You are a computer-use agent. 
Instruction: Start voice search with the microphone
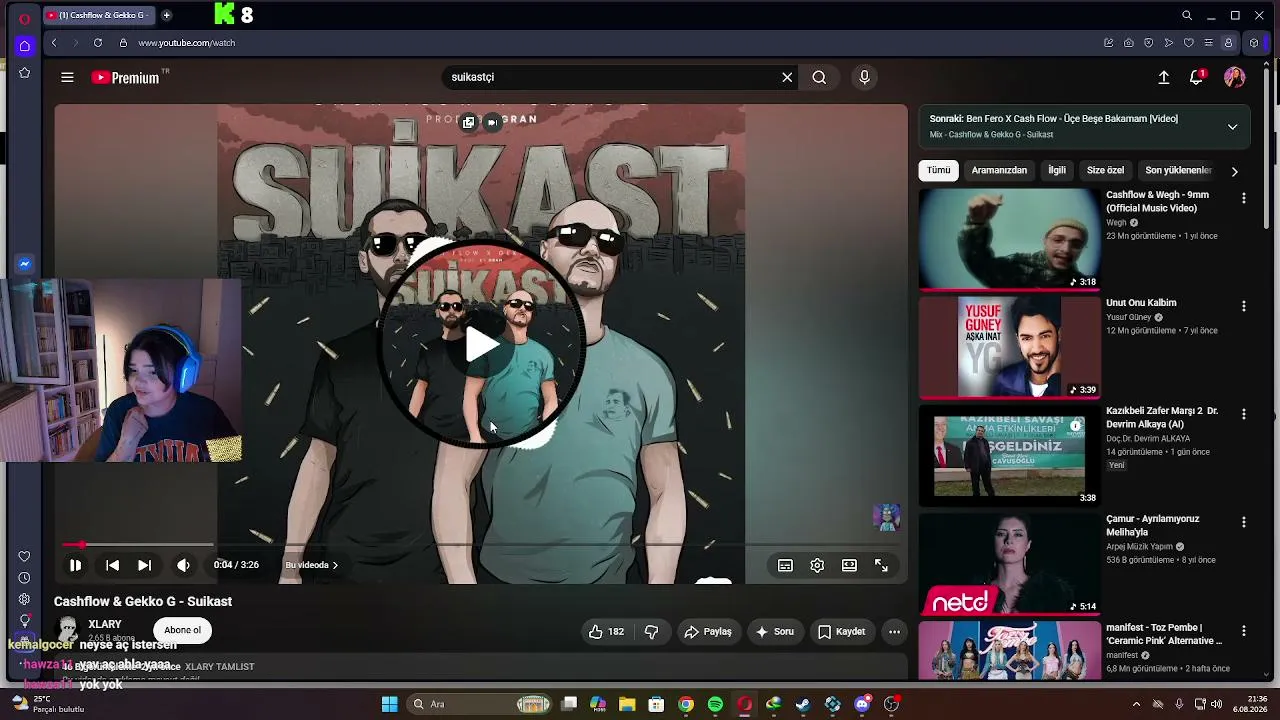865,77
